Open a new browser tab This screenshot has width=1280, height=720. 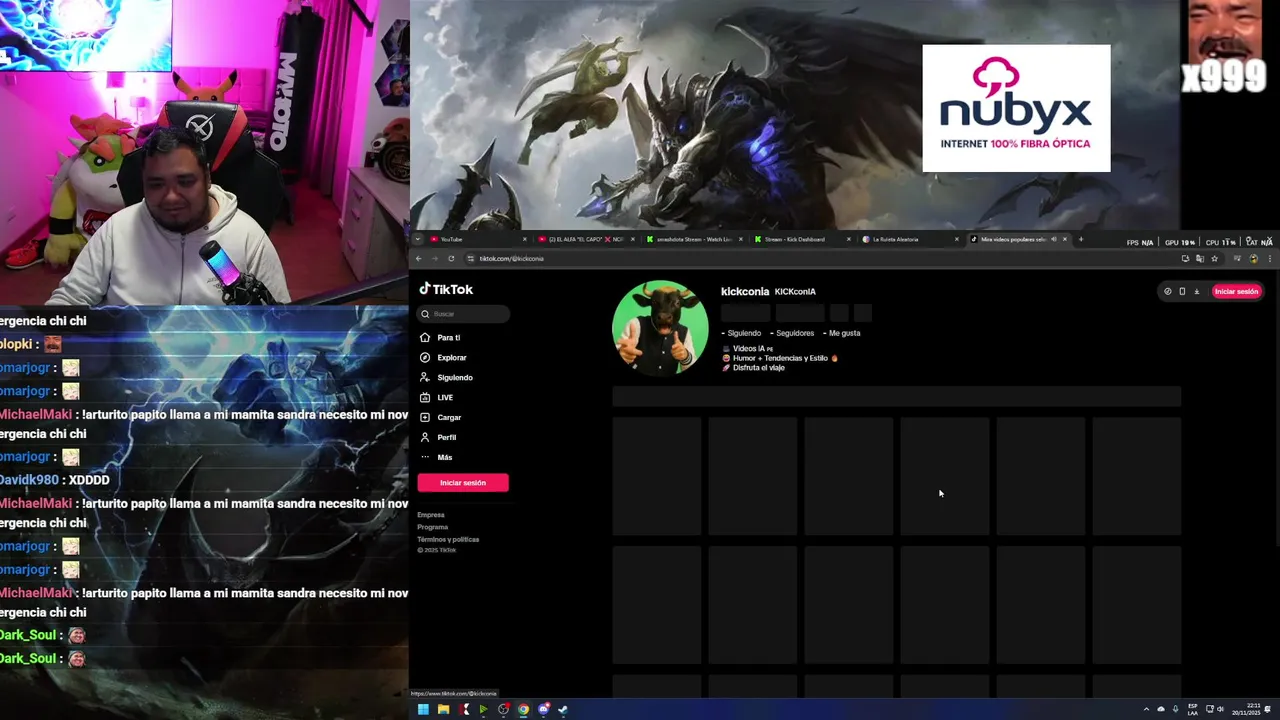click(x=1080, y=239)
